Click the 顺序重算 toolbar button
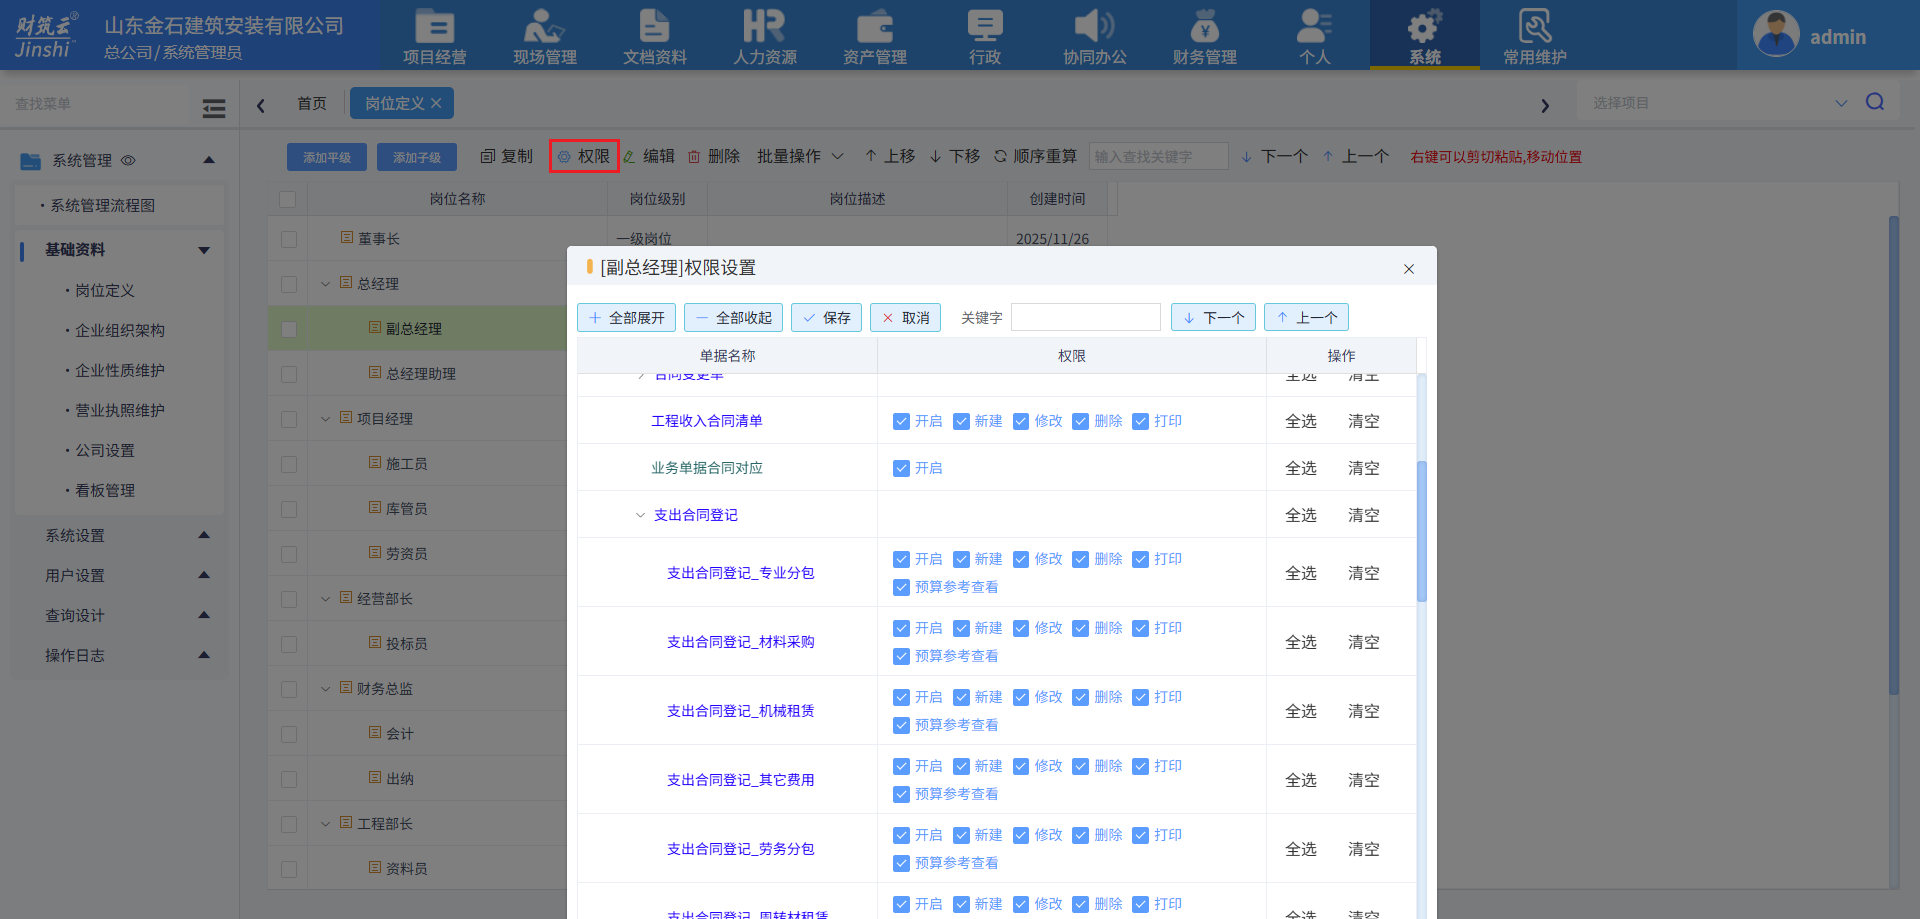The width and height of the screenshot is (1920, 919). [x=1035, y=156]
